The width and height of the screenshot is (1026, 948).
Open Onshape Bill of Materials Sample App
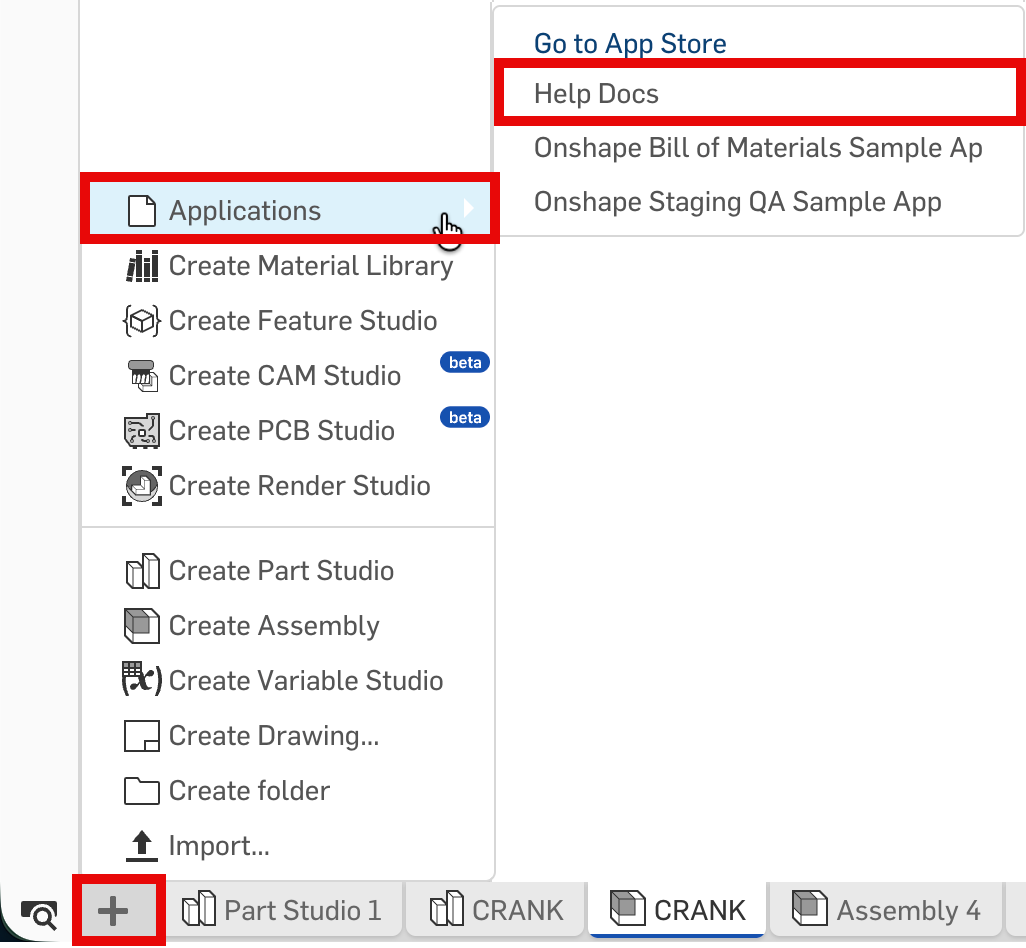(x=759, y=148)
